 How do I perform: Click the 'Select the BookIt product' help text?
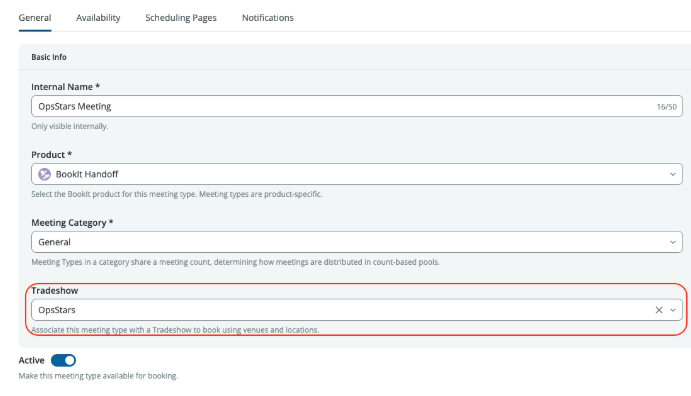point(177,194)
